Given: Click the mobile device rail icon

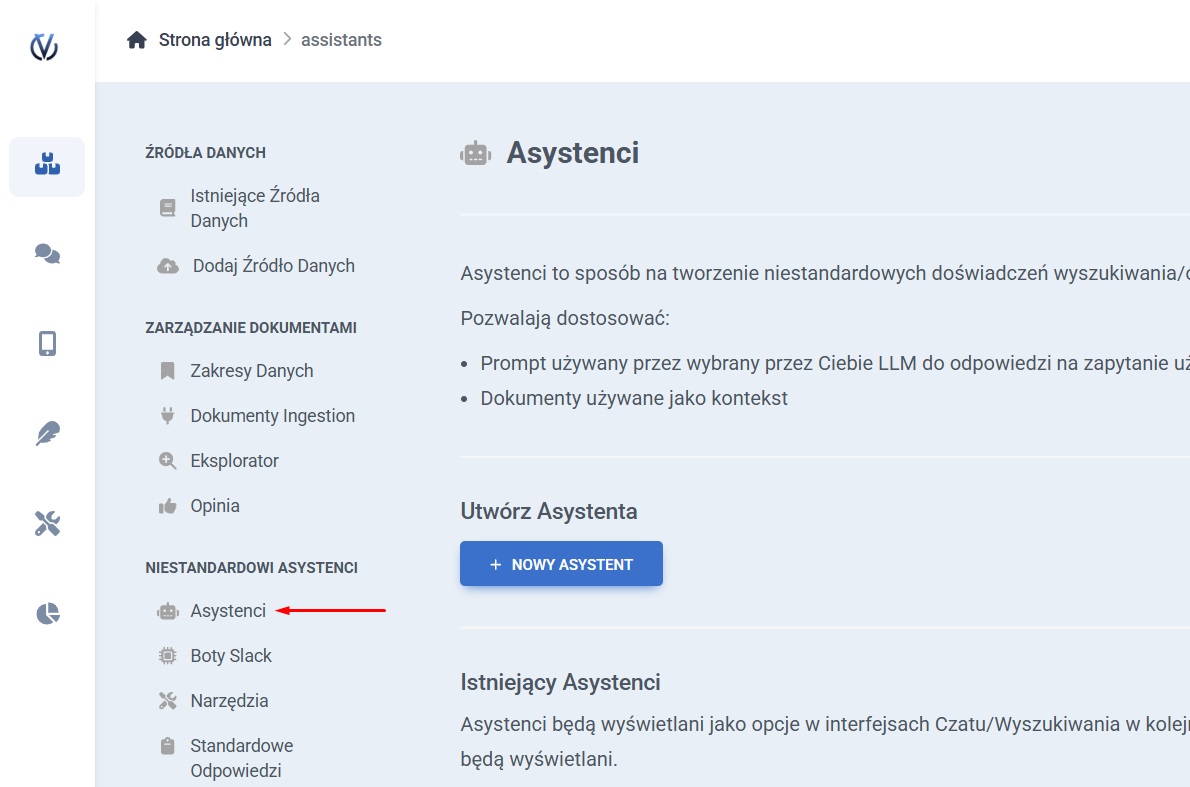Looking at the screenshot, I should point(47,344).
